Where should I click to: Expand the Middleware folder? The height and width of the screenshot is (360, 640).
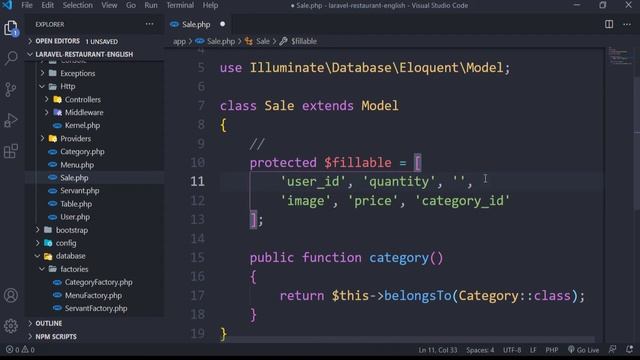[x=84, y=113]
